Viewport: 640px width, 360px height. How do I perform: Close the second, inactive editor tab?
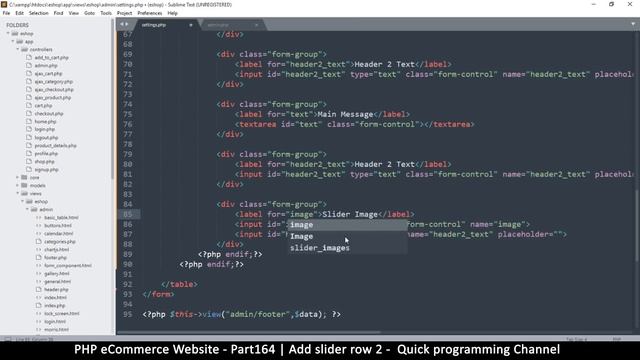pos(256,25)
